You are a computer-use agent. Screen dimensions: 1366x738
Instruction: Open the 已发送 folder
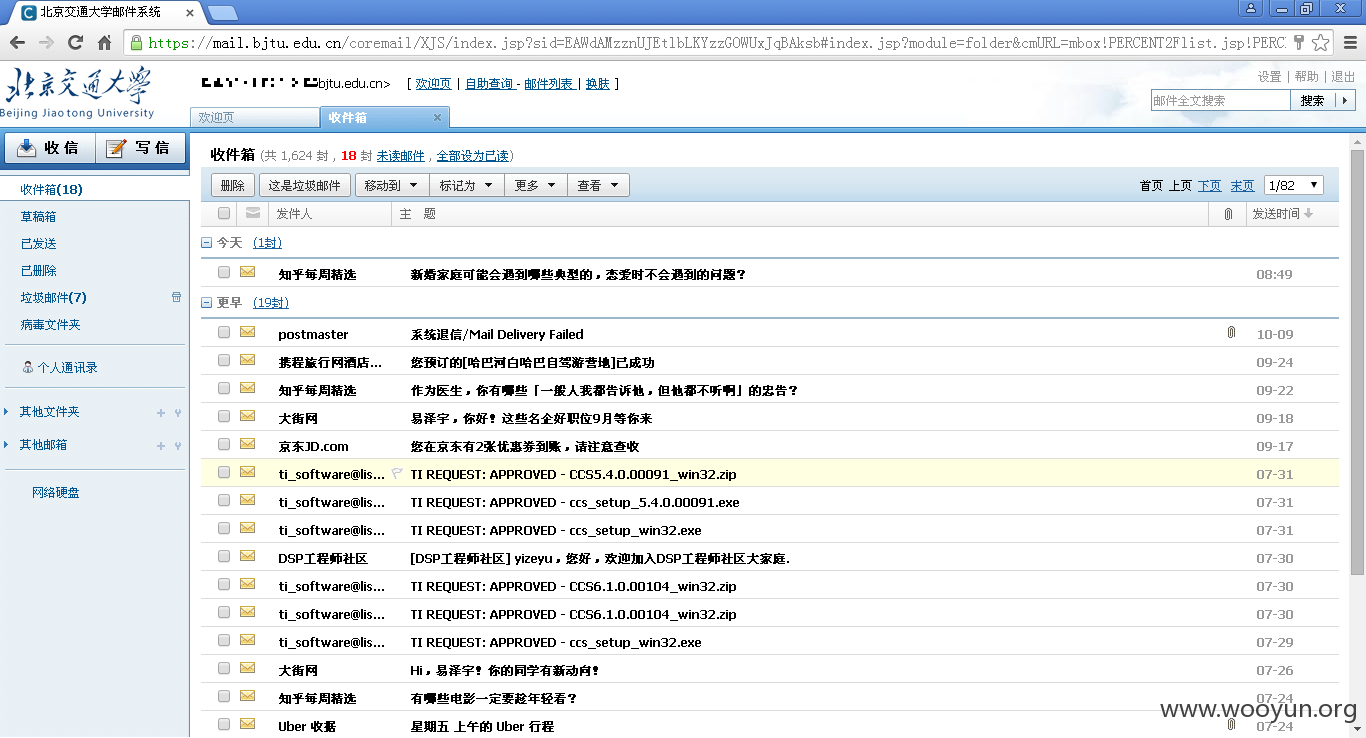point(38,243)
